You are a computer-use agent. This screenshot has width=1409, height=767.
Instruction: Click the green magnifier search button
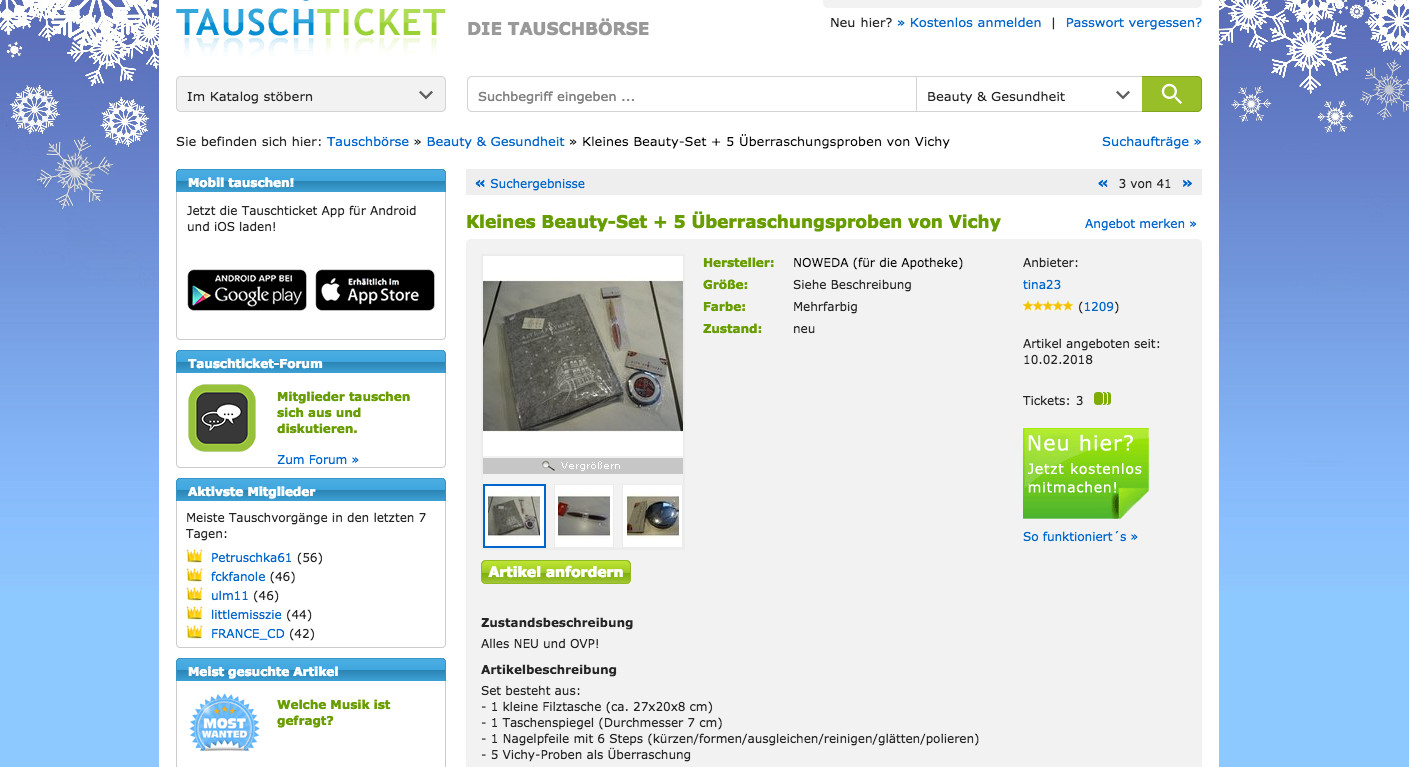(1172, 95)
